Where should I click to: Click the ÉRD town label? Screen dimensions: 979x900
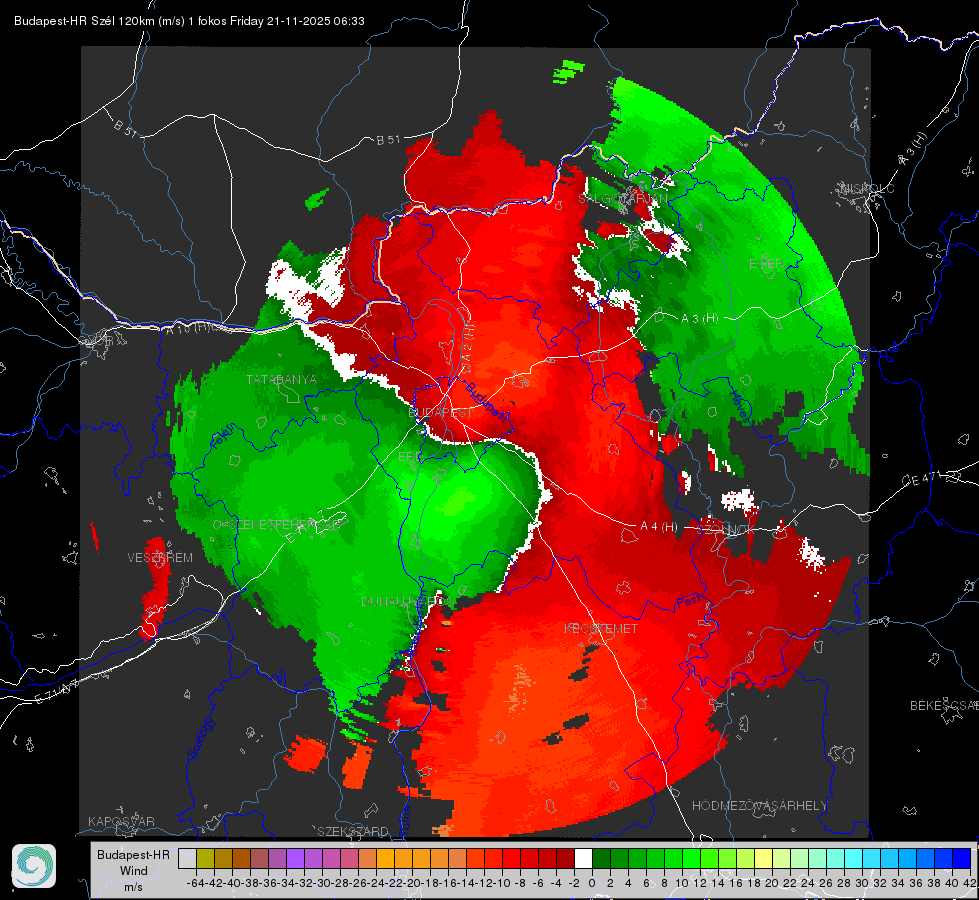(x=410, y=457)
